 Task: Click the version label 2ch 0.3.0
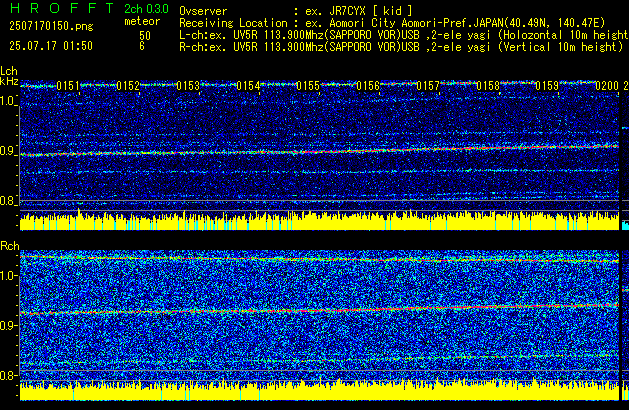[146, 9]
